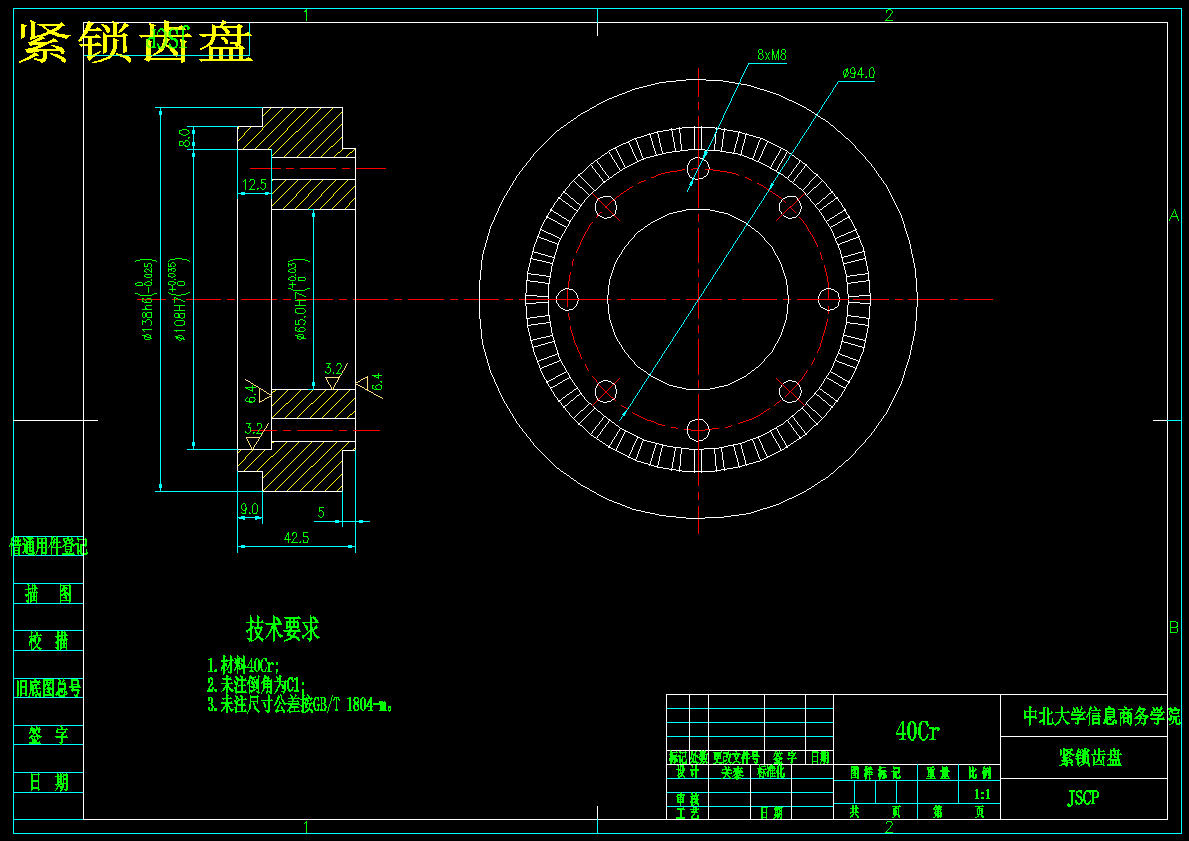Click the 校描 cell in left margin
The image size is (1189, 841).
[x=49, y=641]
